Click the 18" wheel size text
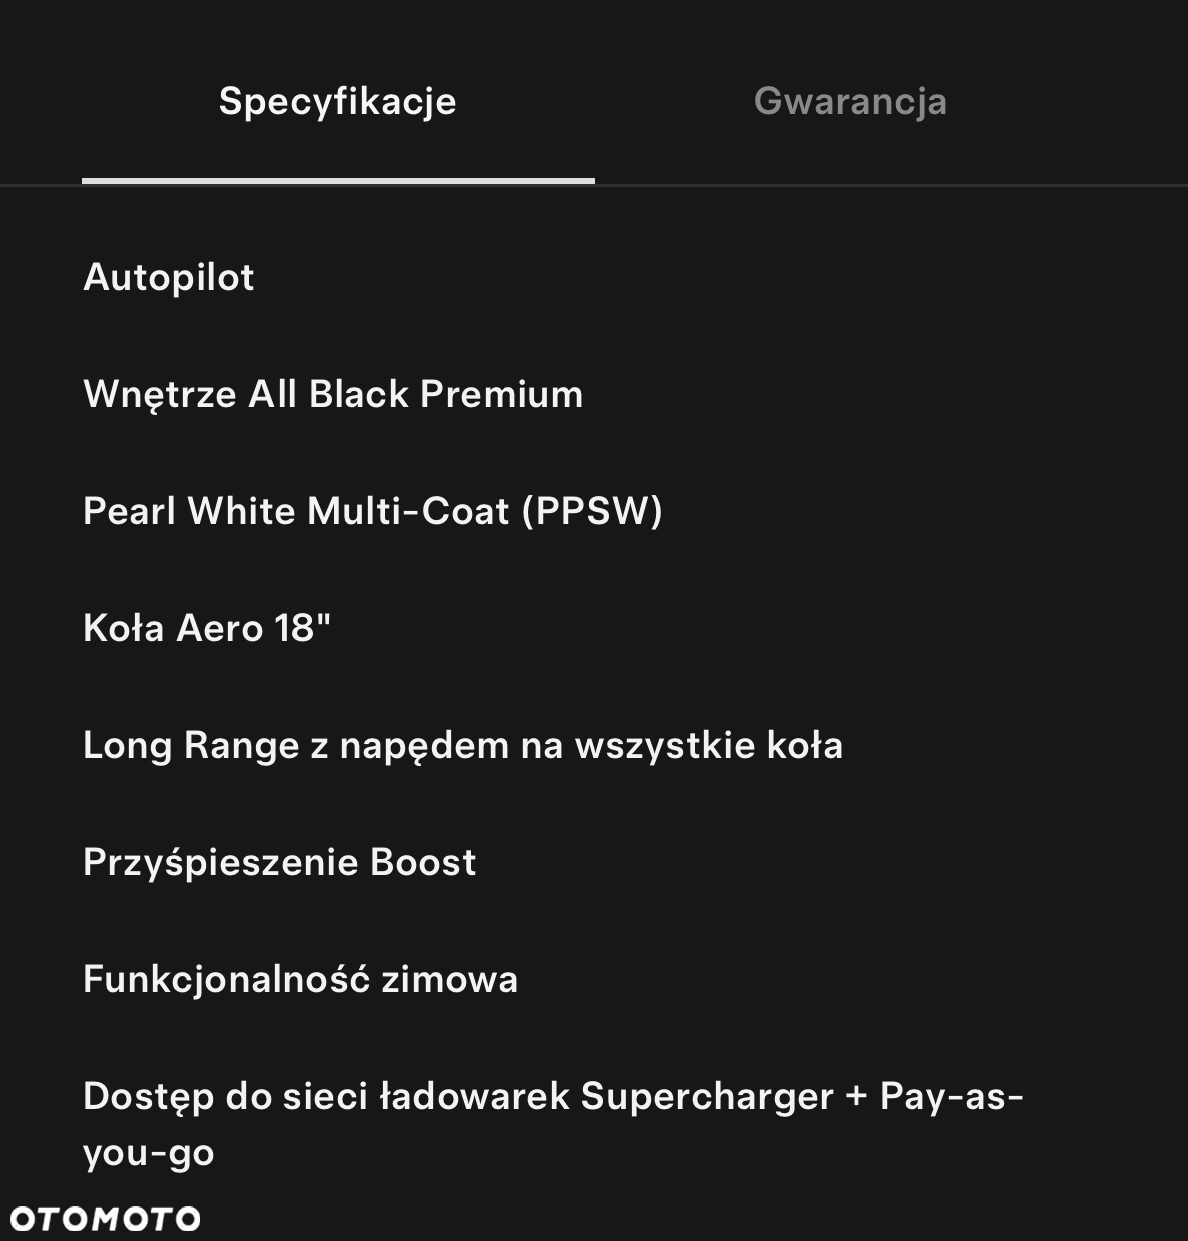1188x1241 pixels. [x=303, y=628]
